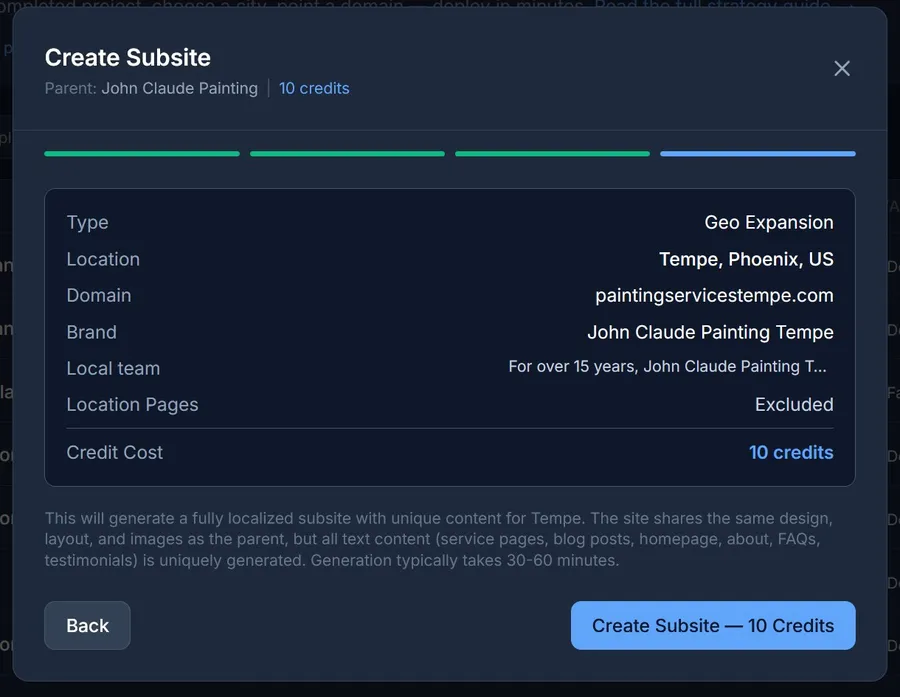
Task: Click the Excluded Location Pages value
Action: coord(794,404)
